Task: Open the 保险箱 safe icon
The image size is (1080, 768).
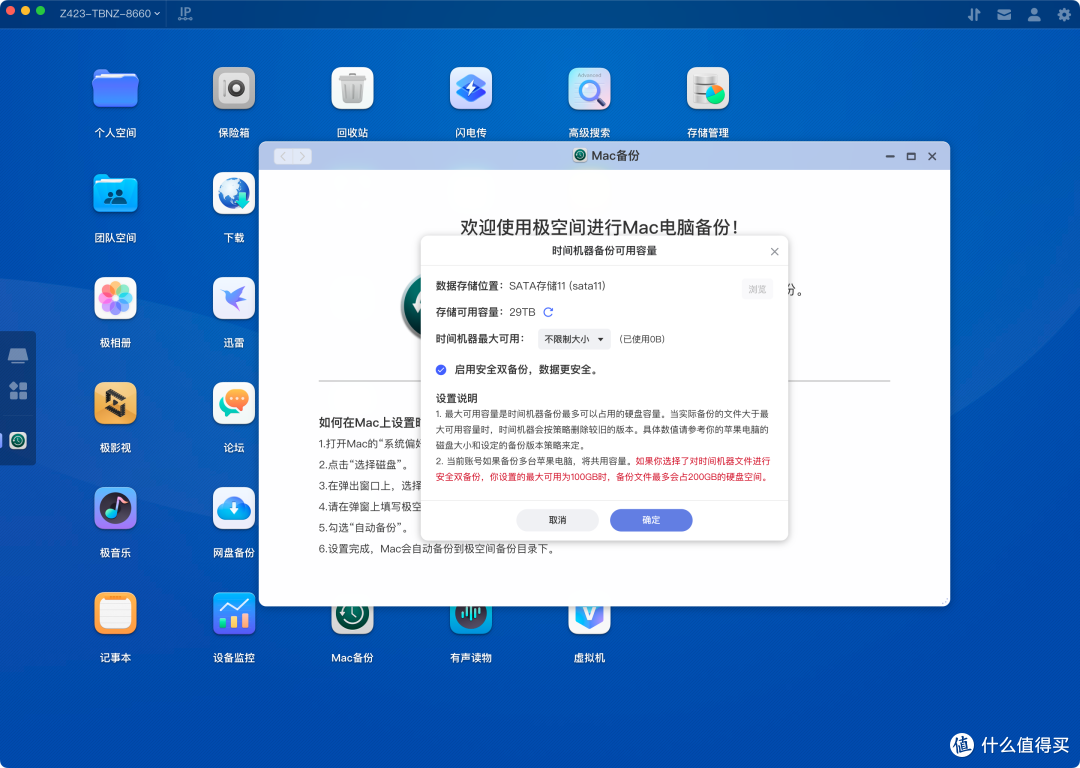Action: coord(233,89)
